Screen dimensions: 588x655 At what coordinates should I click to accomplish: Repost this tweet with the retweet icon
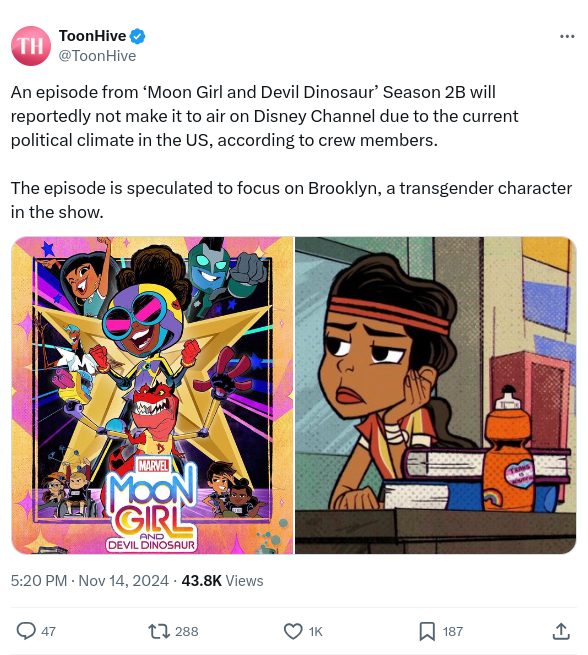159,631
